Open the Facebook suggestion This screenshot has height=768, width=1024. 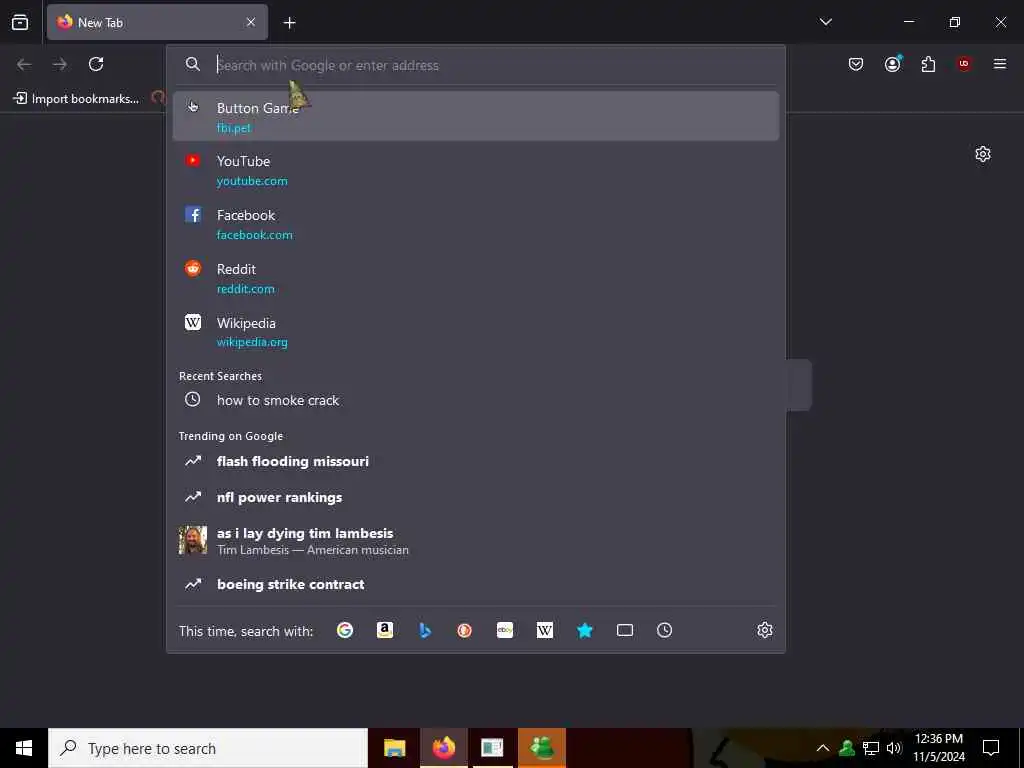click(x=476, y=224)
